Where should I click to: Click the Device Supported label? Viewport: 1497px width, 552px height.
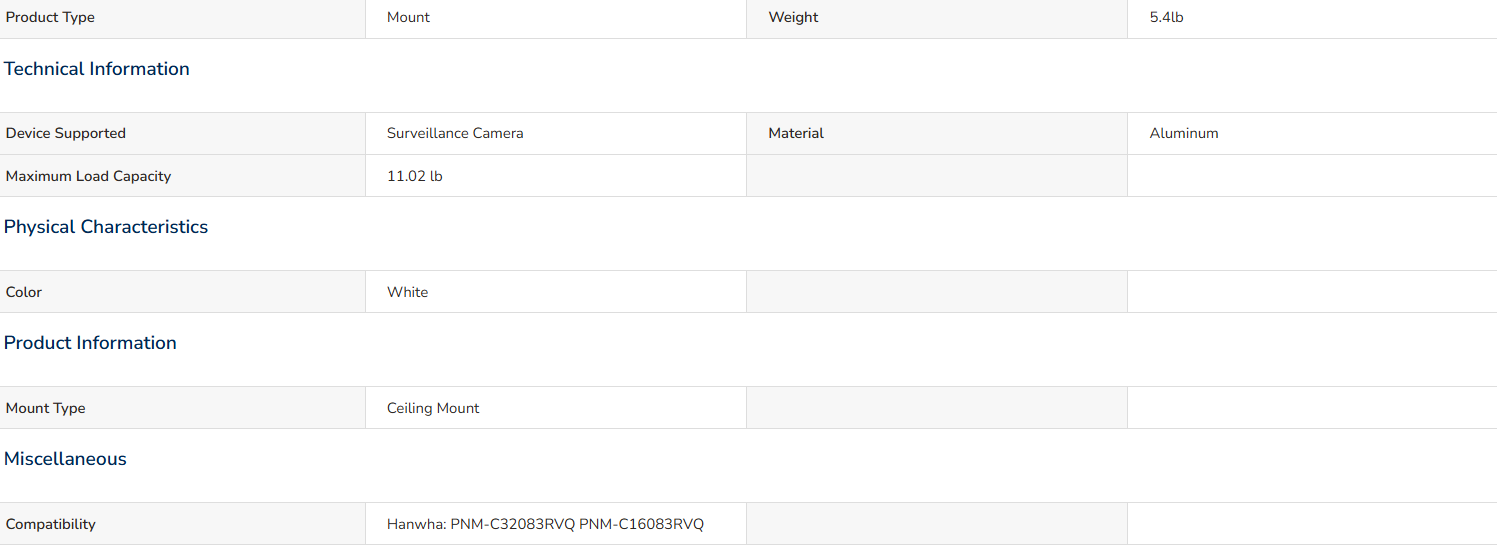point(66,133)
